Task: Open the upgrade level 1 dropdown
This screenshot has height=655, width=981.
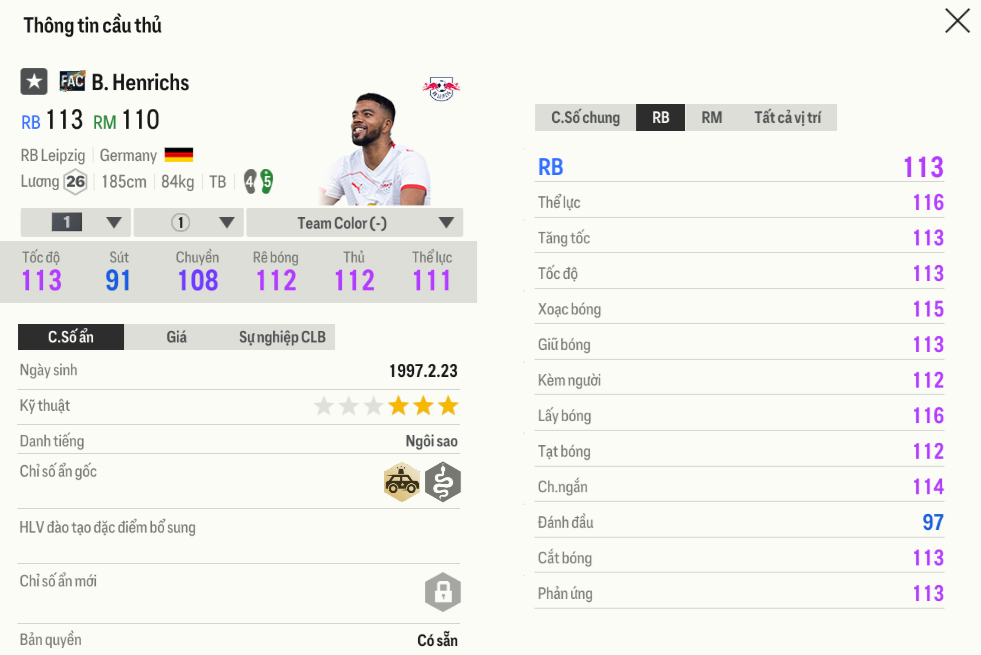Action: pyautogui.click(x=75, y=222)
